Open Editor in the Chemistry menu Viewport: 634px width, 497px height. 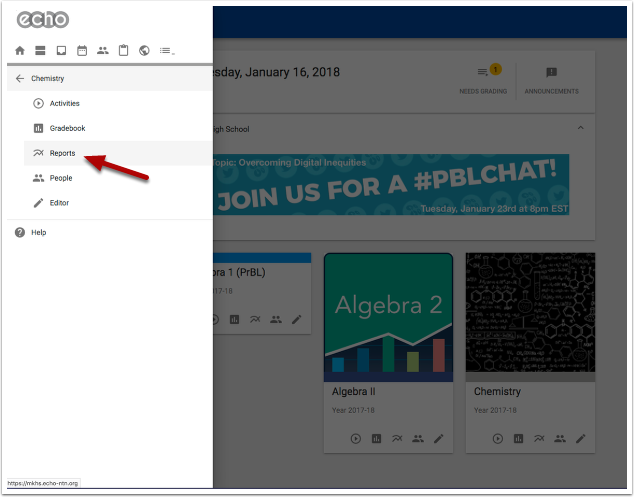pos(59,203)
